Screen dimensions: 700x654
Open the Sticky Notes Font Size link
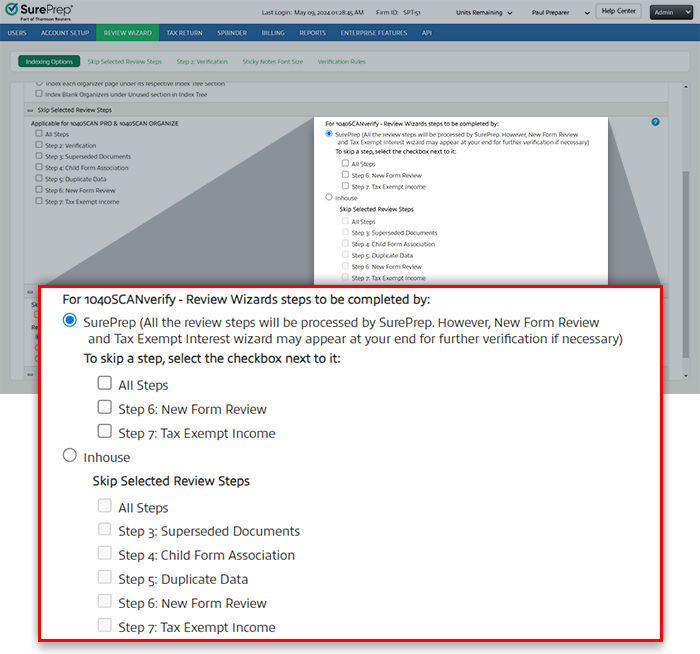coord(271,61)
